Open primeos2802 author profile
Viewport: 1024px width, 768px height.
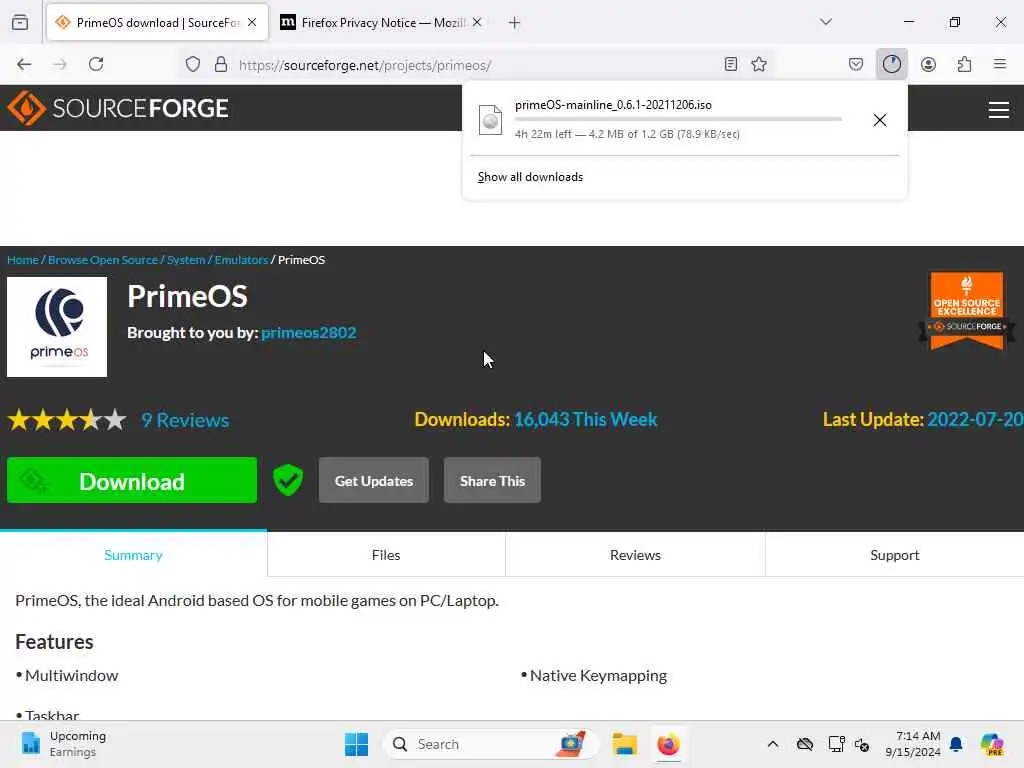pyautogui.click(x=309, y=332)
